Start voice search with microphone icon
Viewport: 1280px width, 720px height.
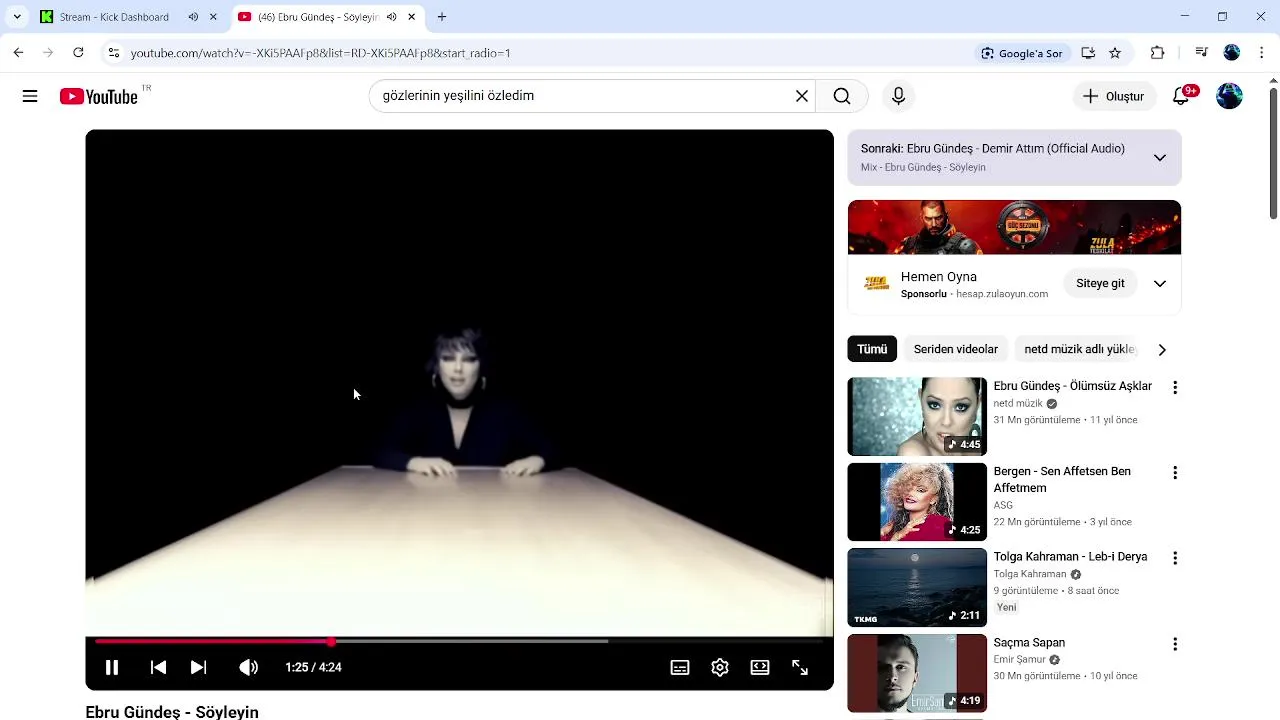pos(898,96)
